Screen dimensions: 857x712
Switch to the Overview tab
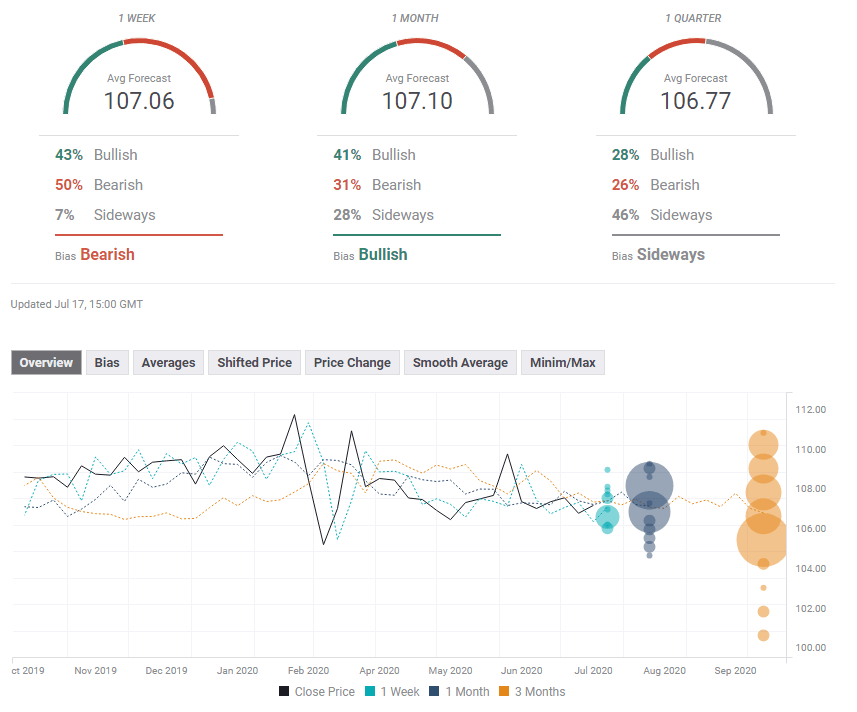pyautogui.click(x=46, y=363)
